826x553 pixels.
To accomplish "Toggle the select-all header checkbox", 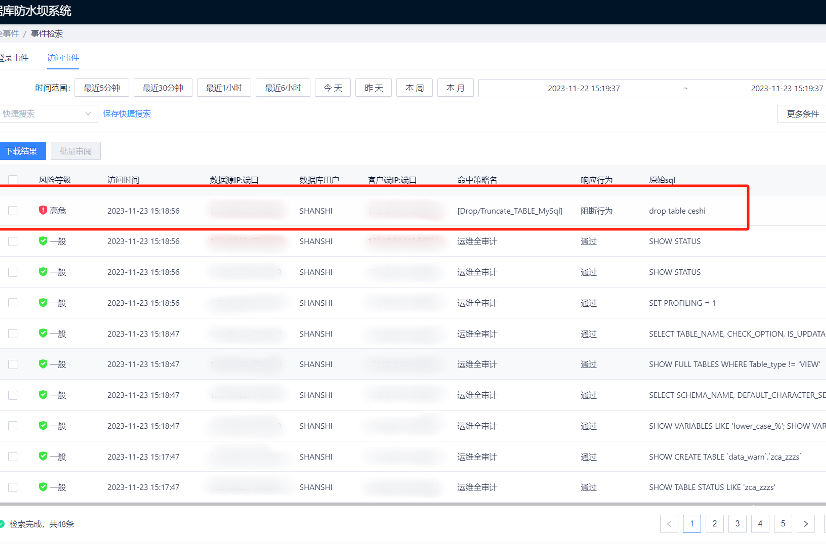I will (x=13, y=180).
